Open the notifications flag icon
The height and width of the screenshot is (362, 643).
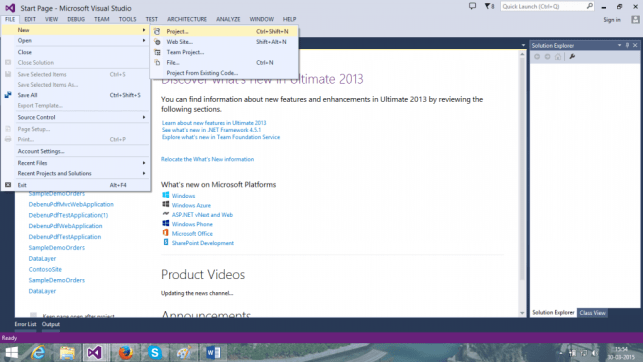(x=489, y=6)
